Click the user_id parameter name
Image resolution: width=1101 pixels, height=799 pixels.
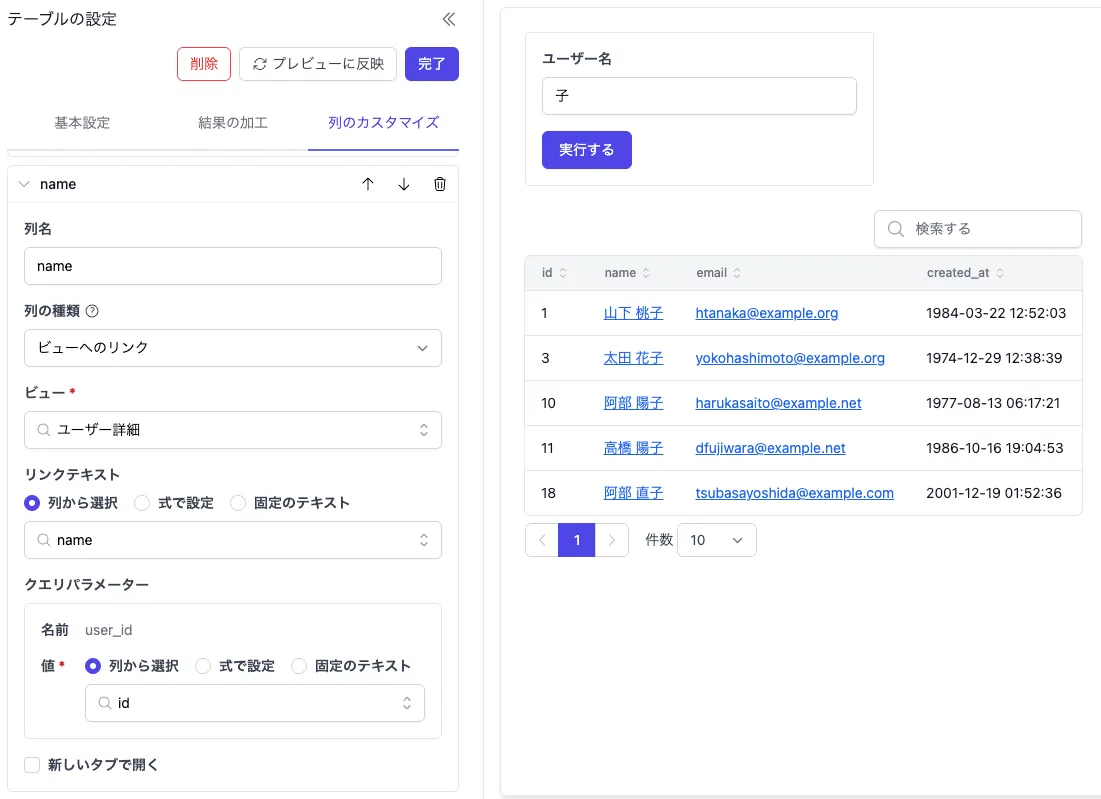(108, 630)
